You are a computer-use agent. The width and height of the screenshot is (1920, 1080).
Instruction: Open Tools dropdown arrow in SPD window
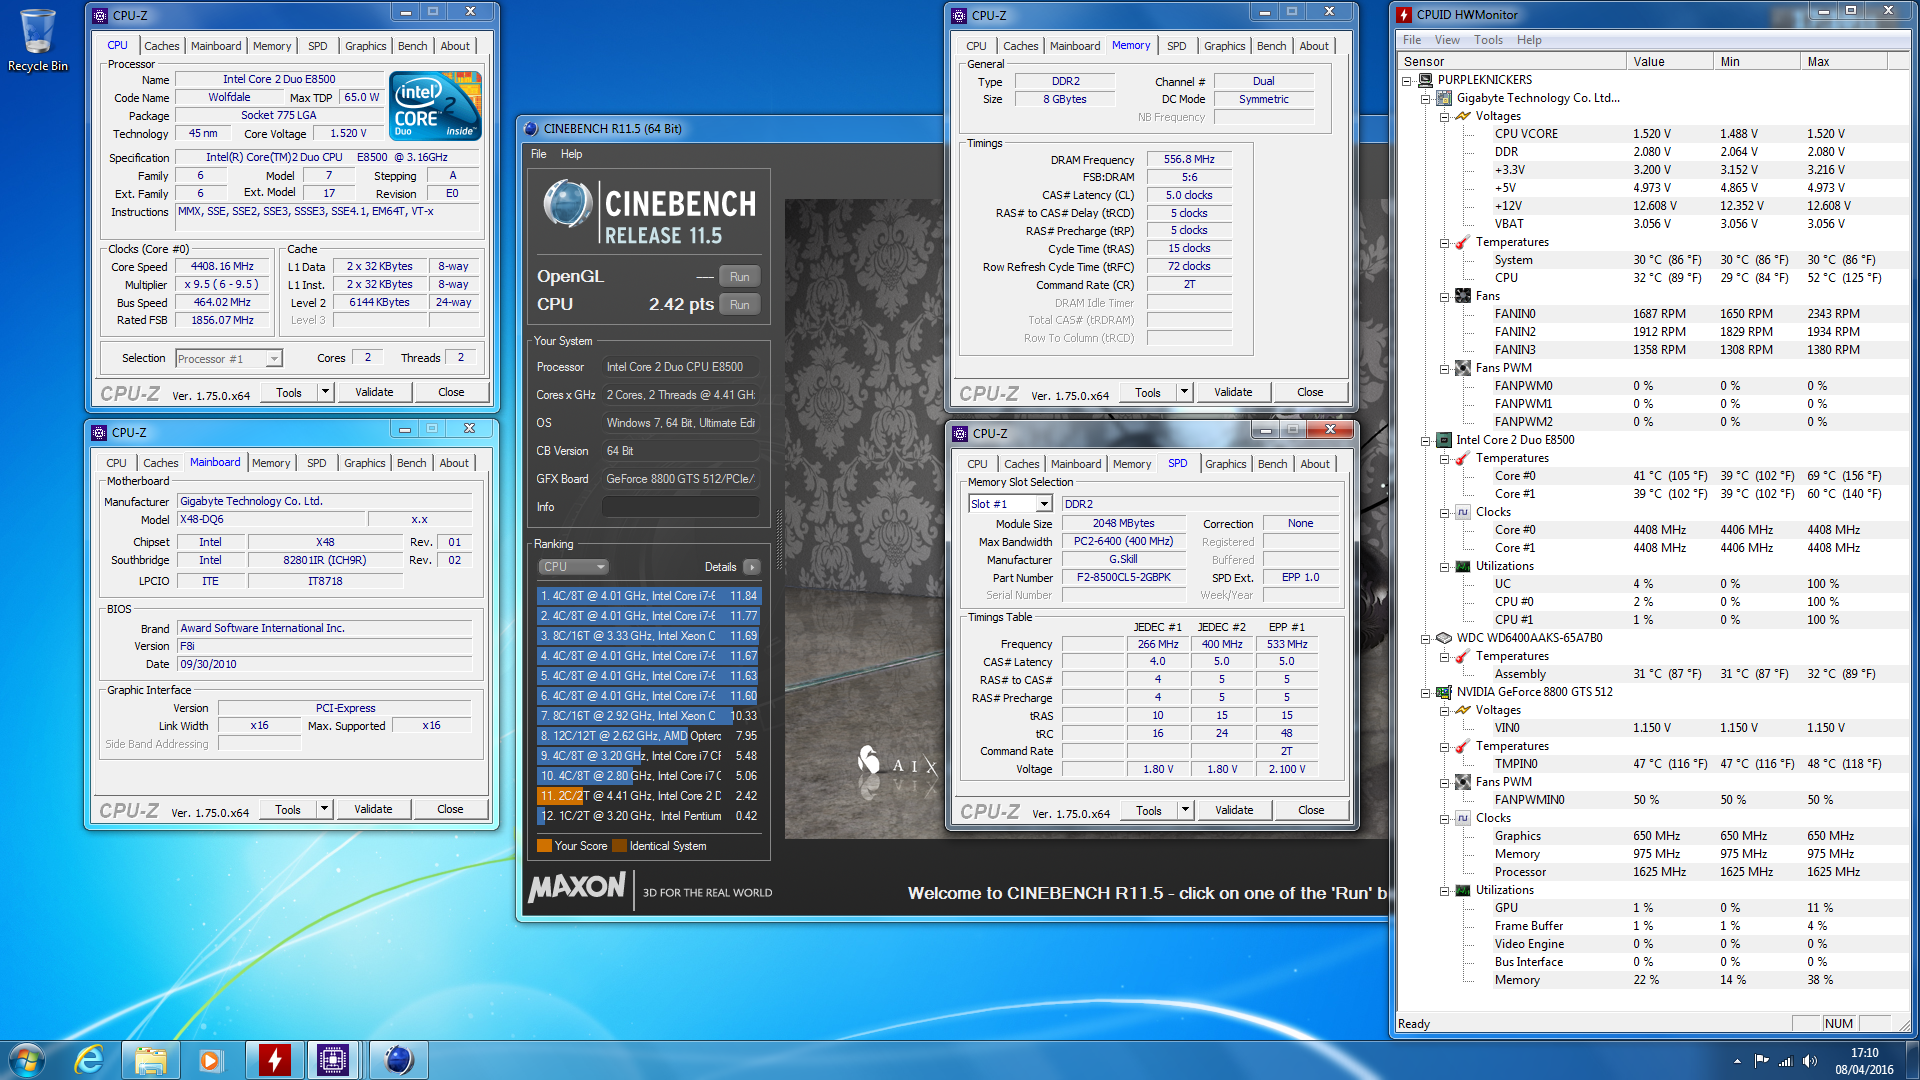1185,810
